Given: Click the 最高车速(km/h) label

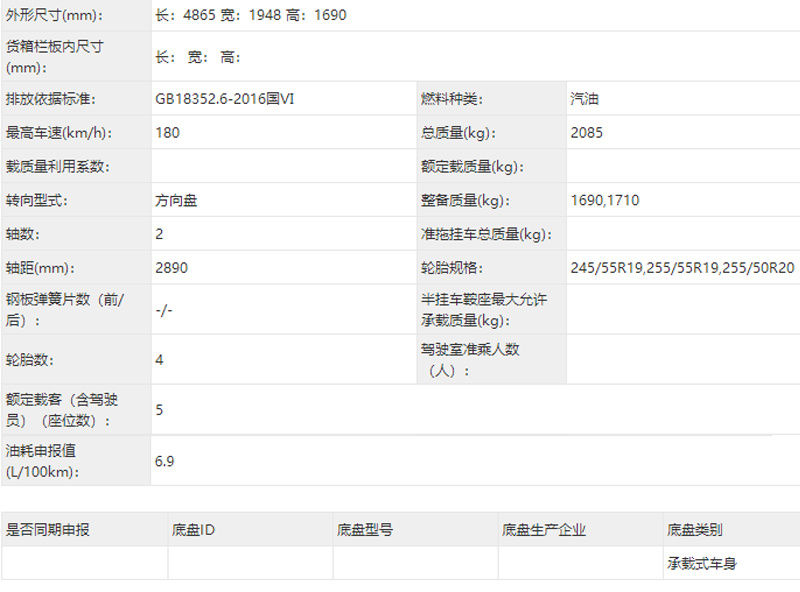Looking at the screenshot, I should 59,133.
